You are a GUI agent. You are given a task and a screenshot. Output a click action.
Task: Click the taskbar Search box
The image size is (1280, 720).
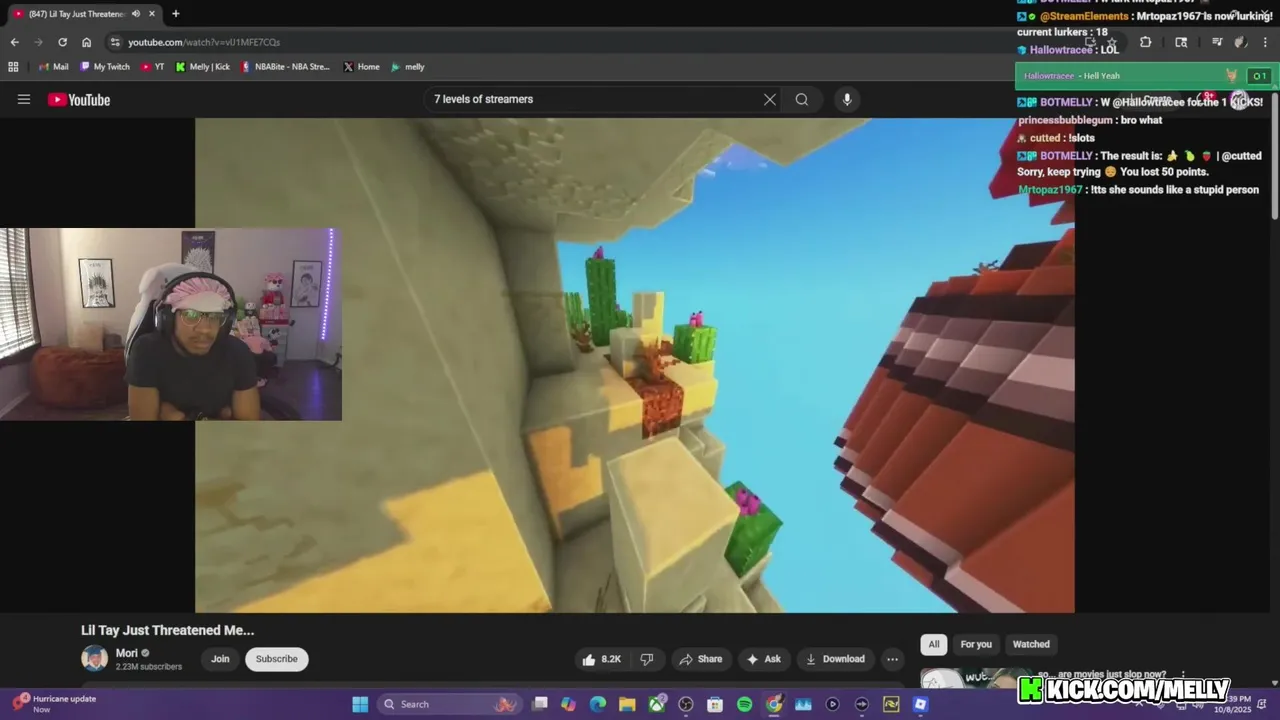(x=450, y=704)
